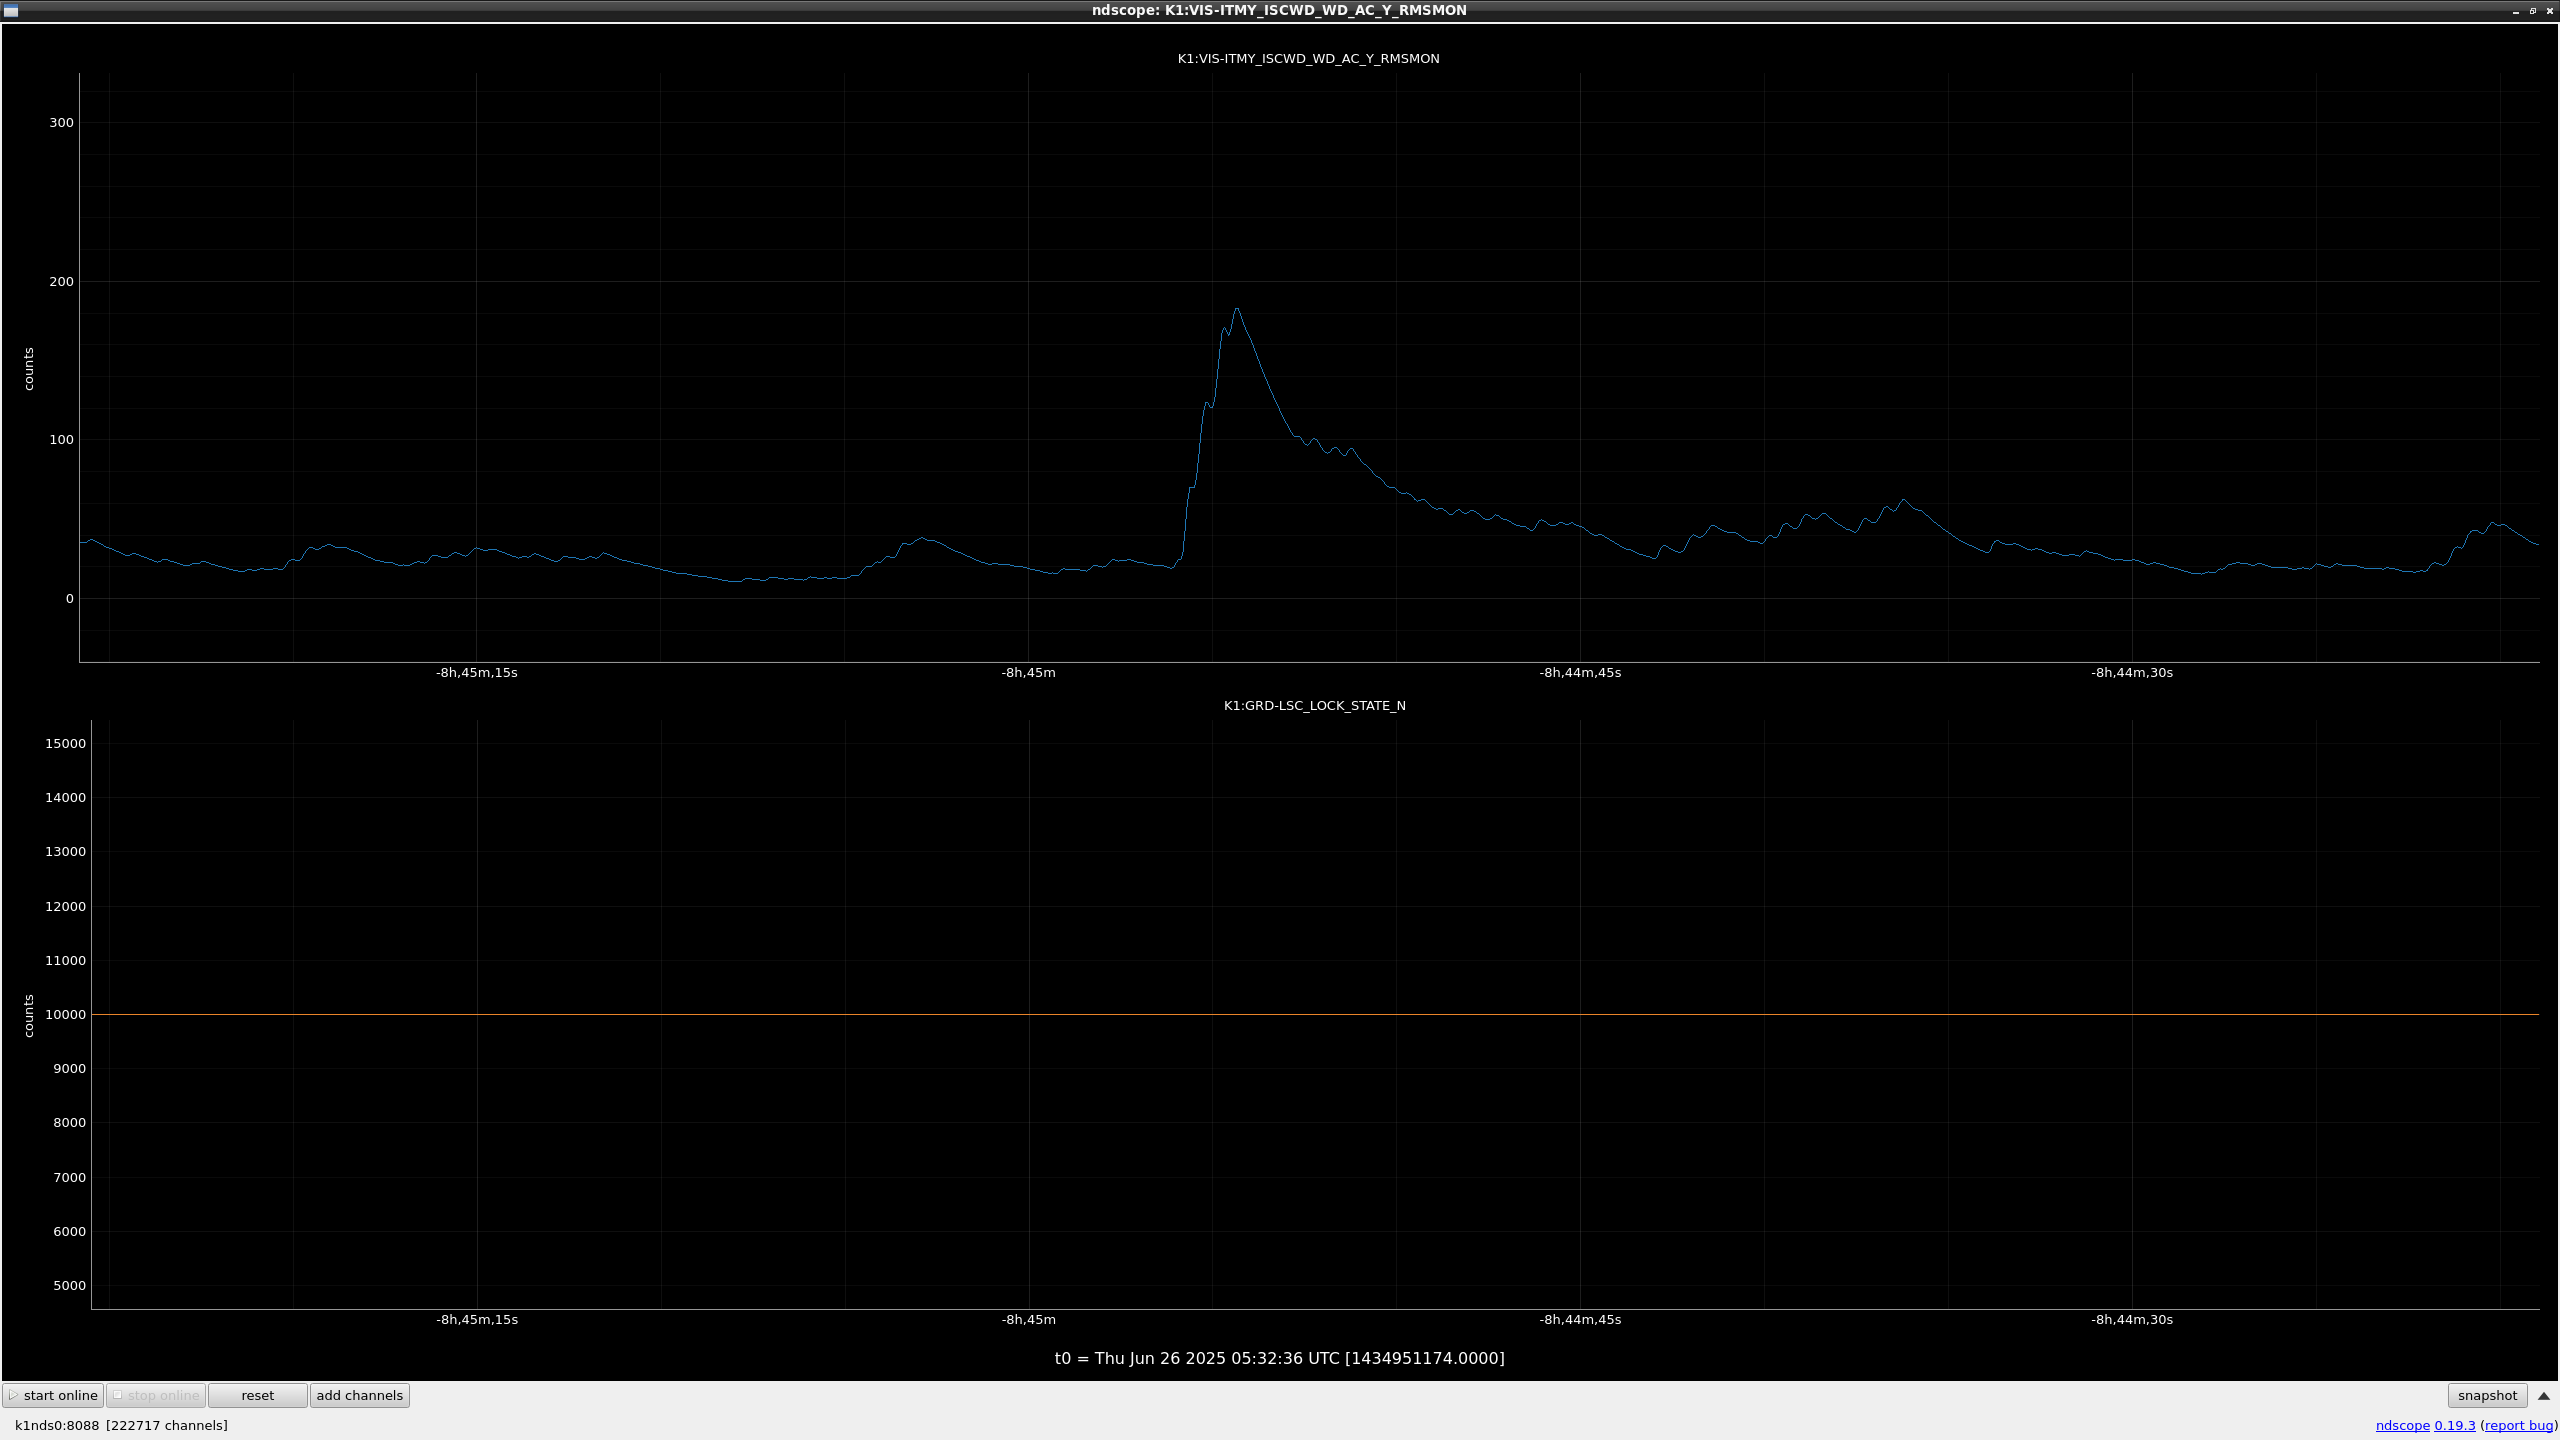Click the orange lock state trace line
Image resolution: width=2560 pixels, height=1440 pixels.
[x=1315, y=1014]
